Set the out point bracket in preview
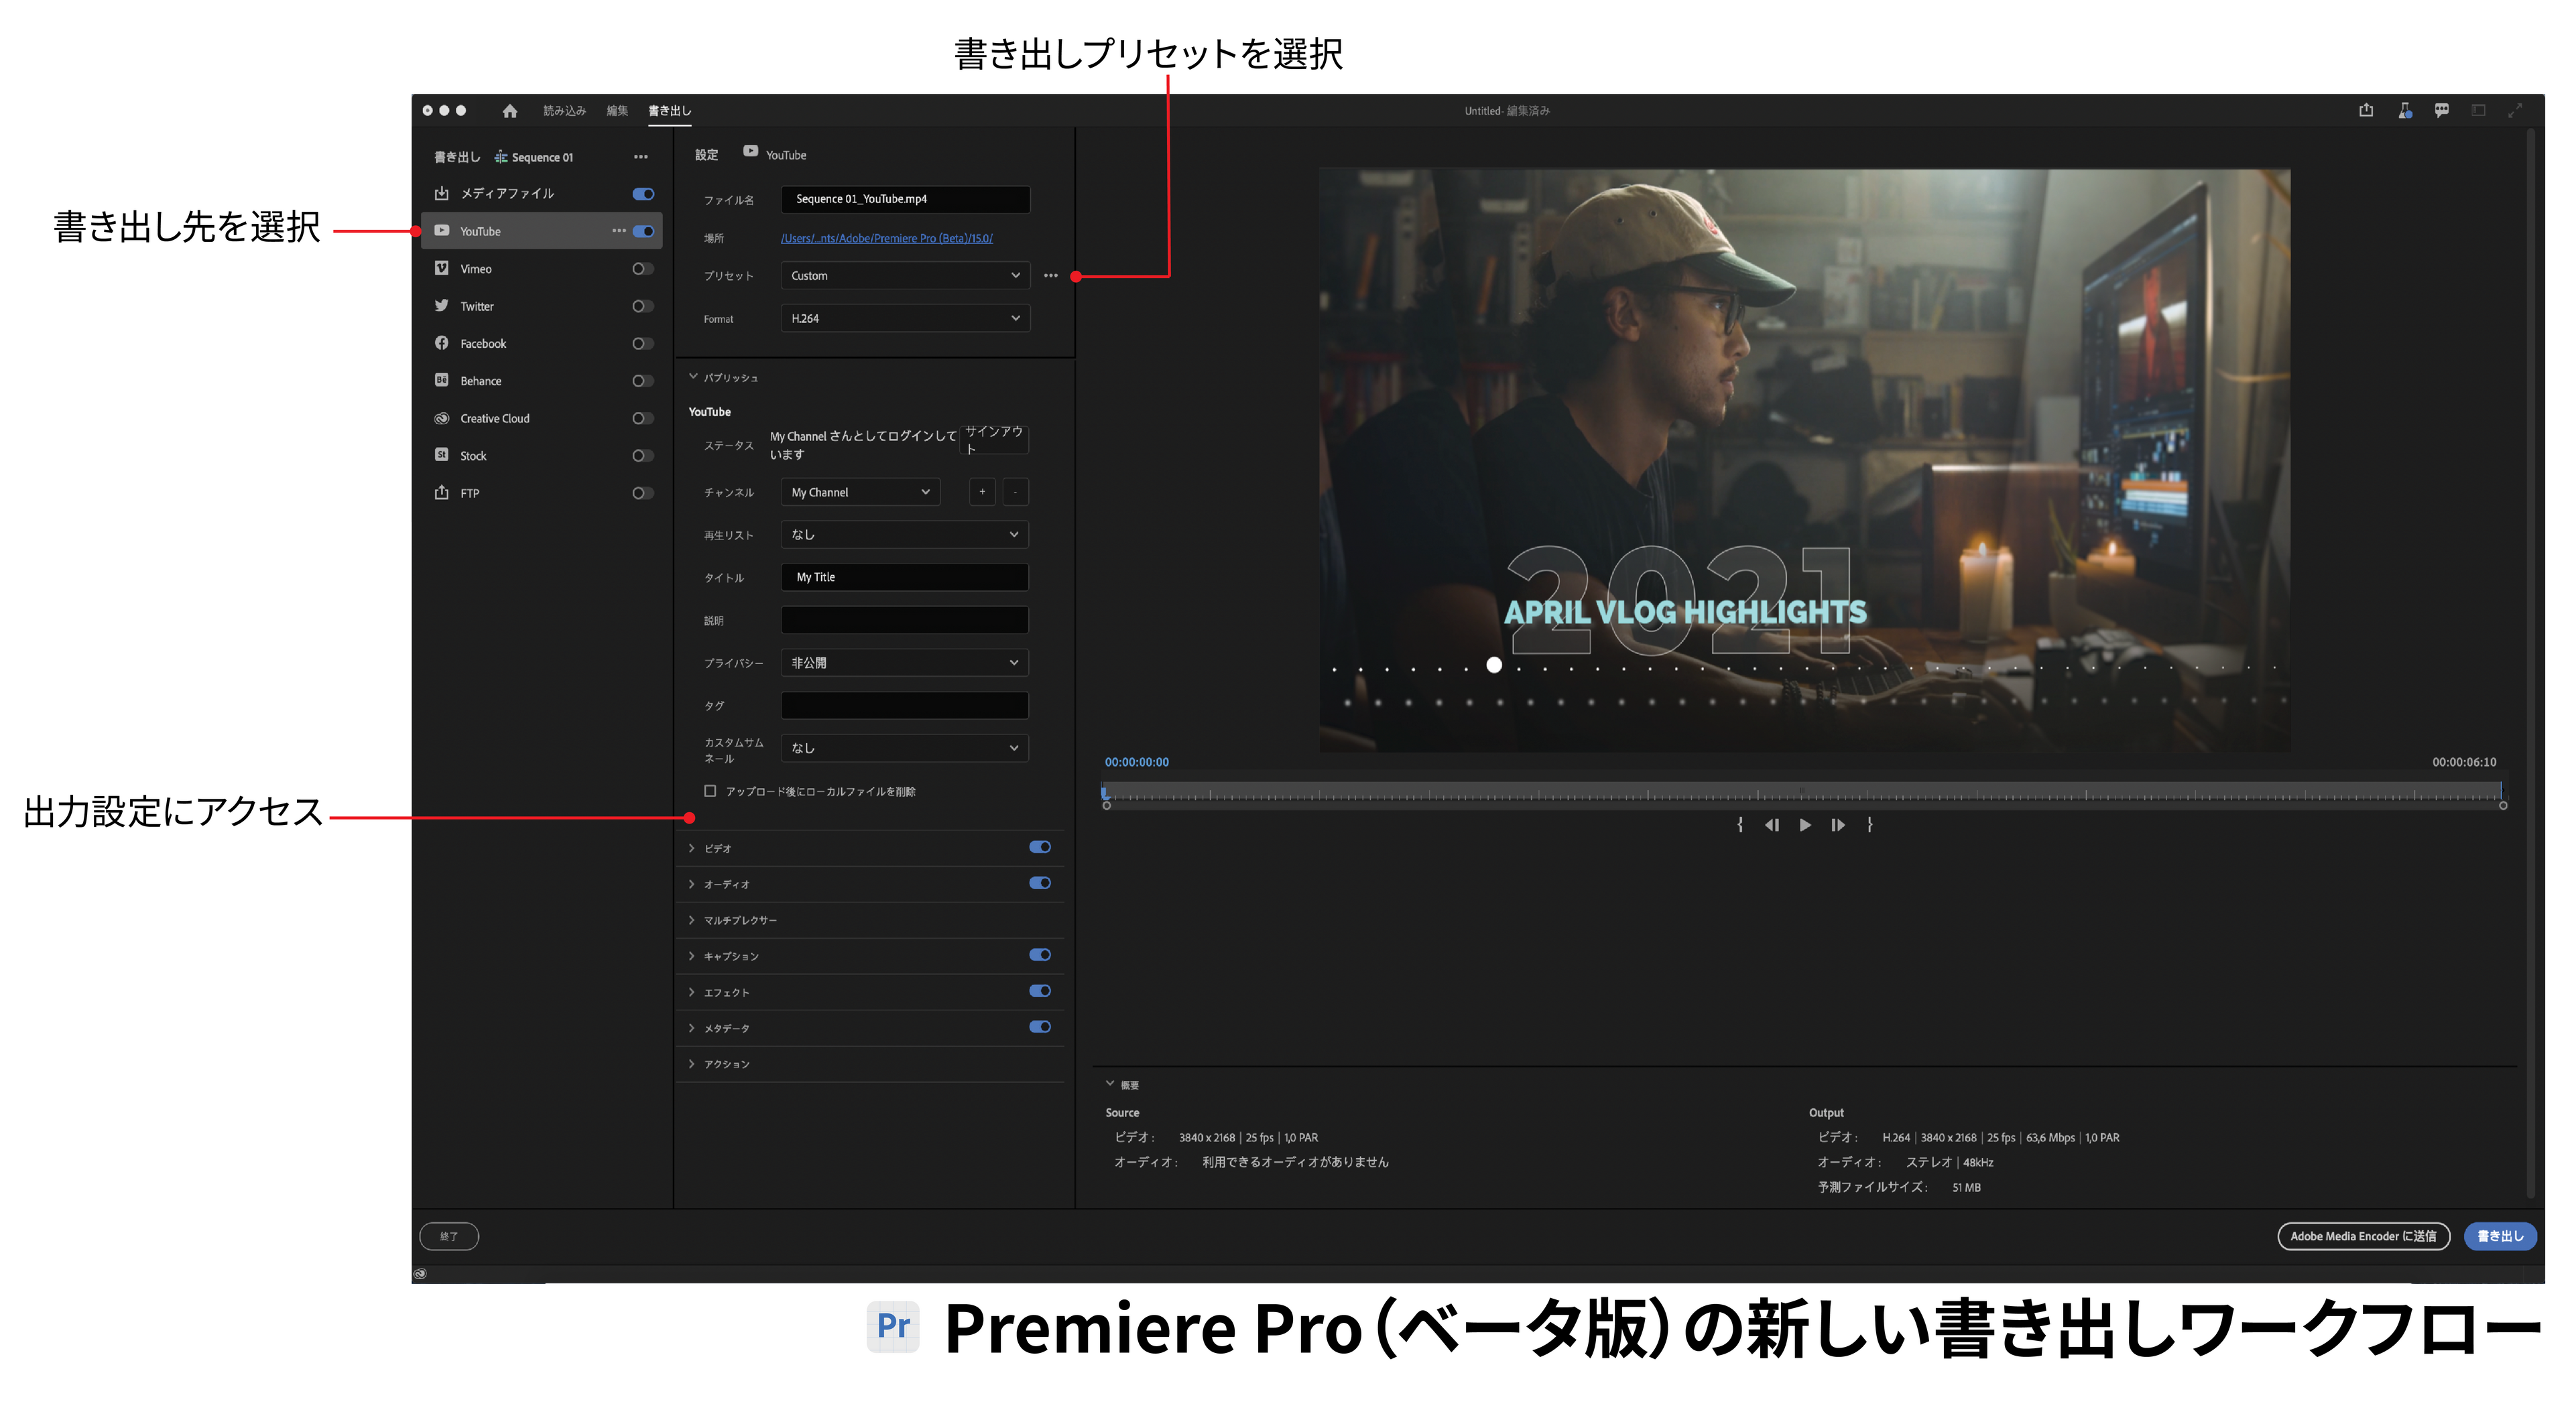The height and width of the screenshot is (1424, 2576). point(1870,825)
